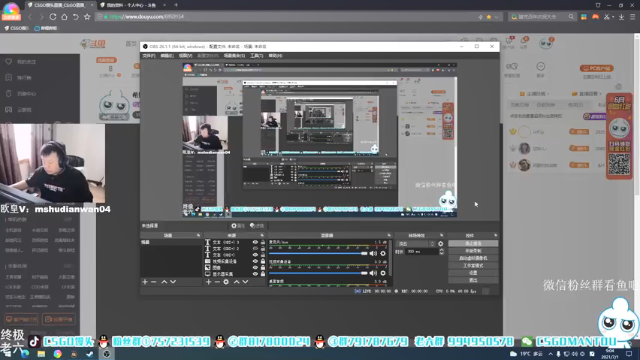Open OBS 视图(V) menu

click(x=185, y=56)
